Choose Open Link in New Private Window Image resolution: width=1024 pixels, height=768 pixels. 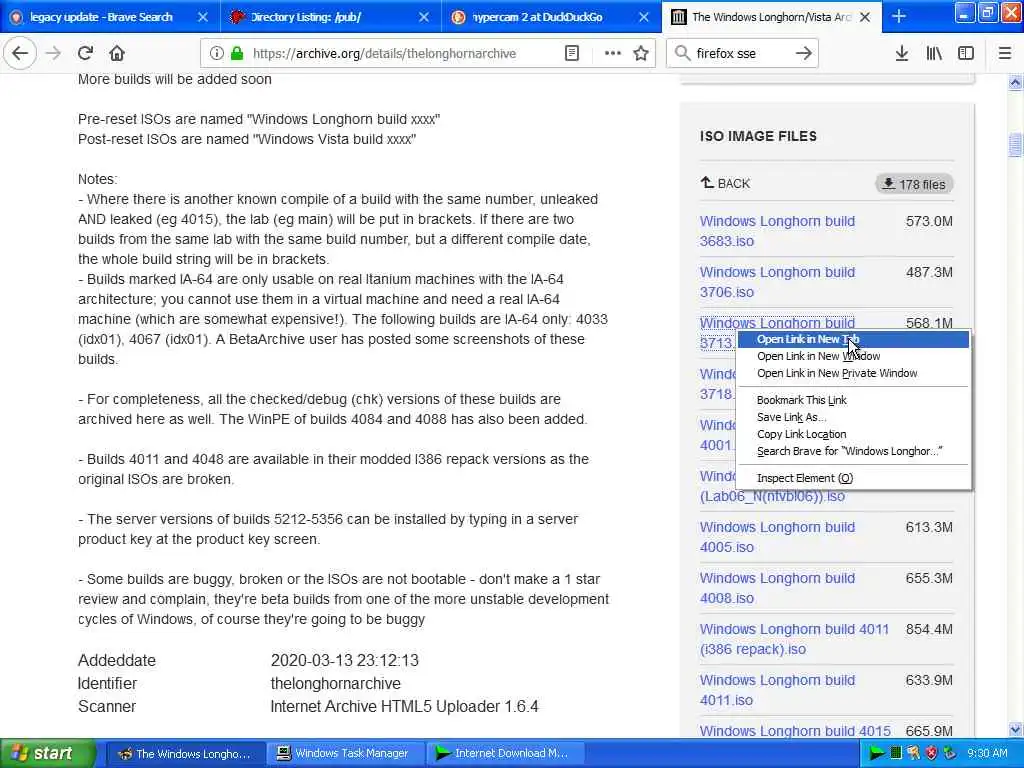(853, 374)
